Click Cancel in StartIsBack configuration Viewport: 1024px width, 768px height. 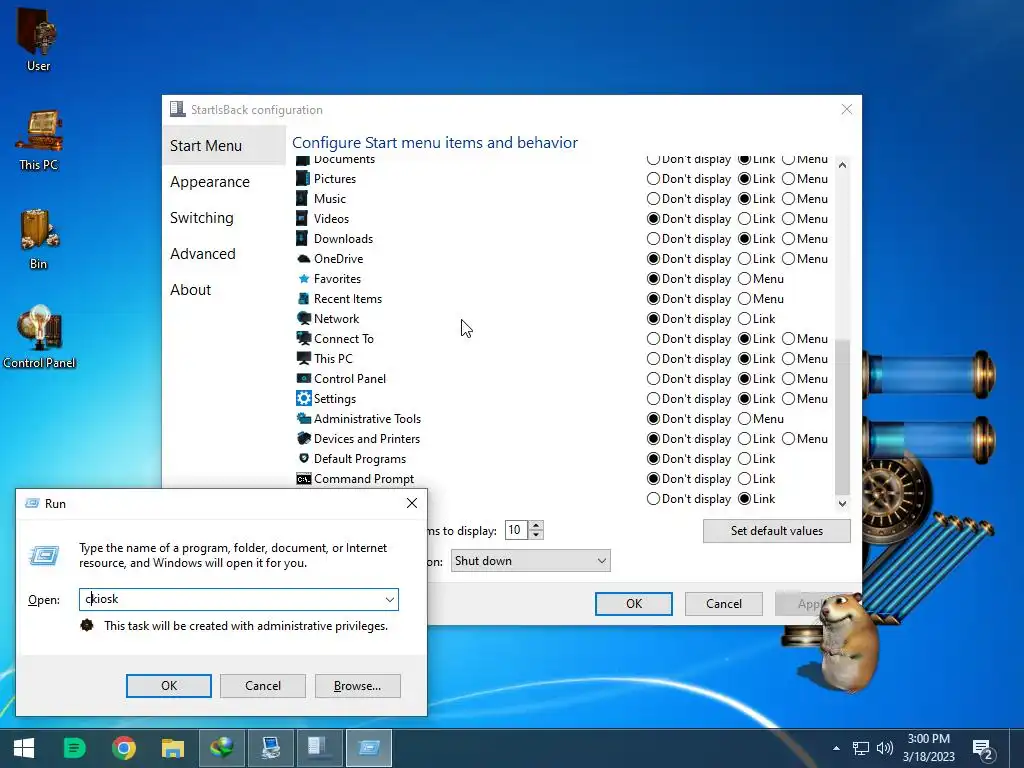coord(724,603)
